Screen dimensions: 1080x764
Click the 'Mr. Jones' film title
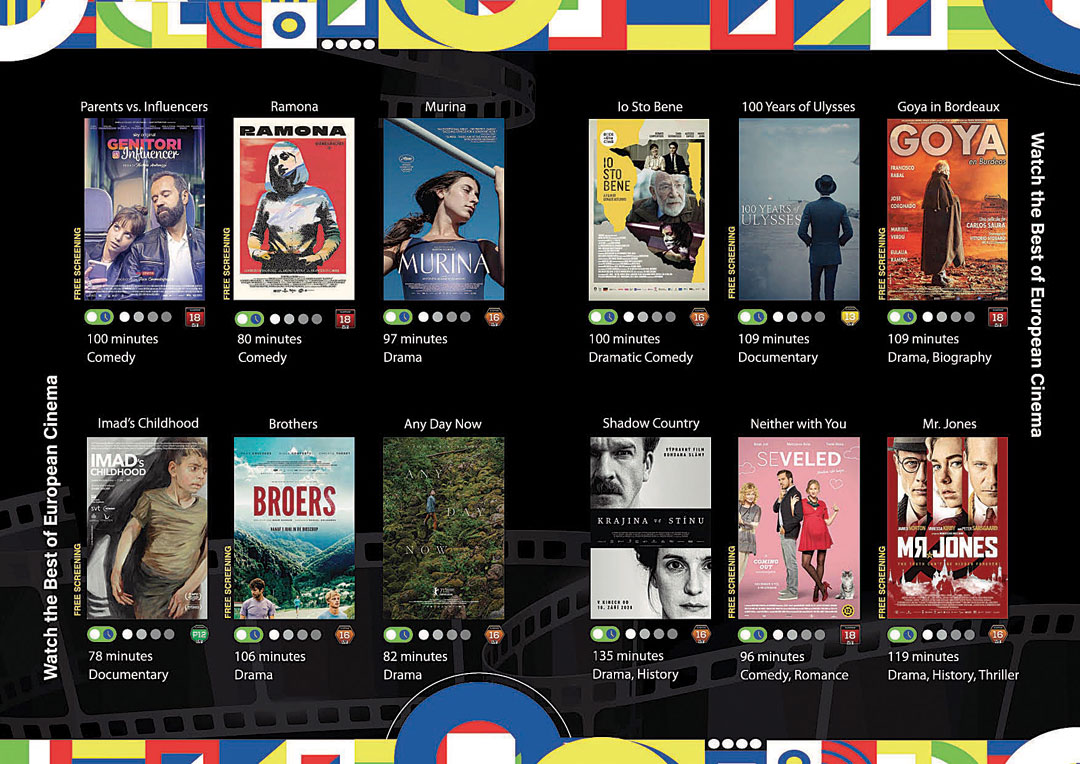949,424
